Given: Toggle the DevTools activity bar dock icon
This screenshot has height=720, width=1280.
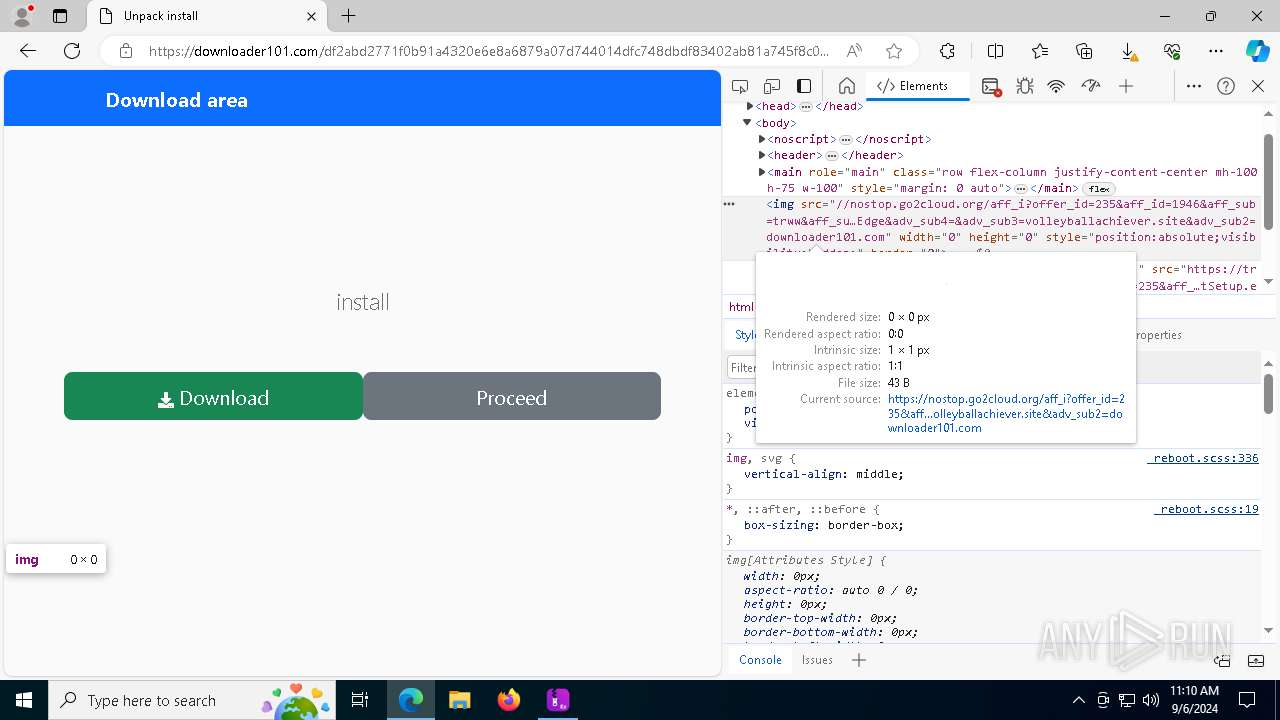Looking at the screenshot, I should coord(804,86).
